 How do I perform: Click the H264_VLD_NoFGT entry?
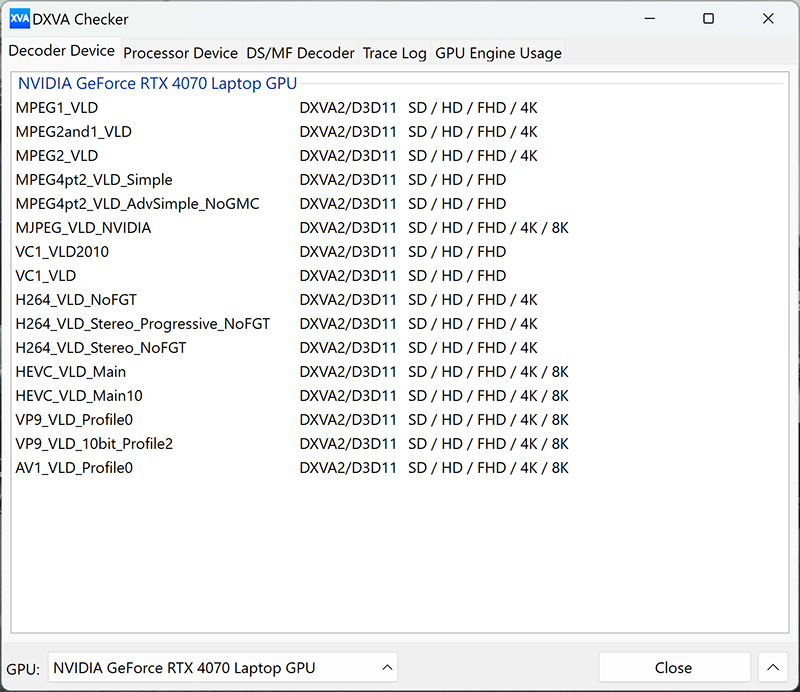click(75, 300)
